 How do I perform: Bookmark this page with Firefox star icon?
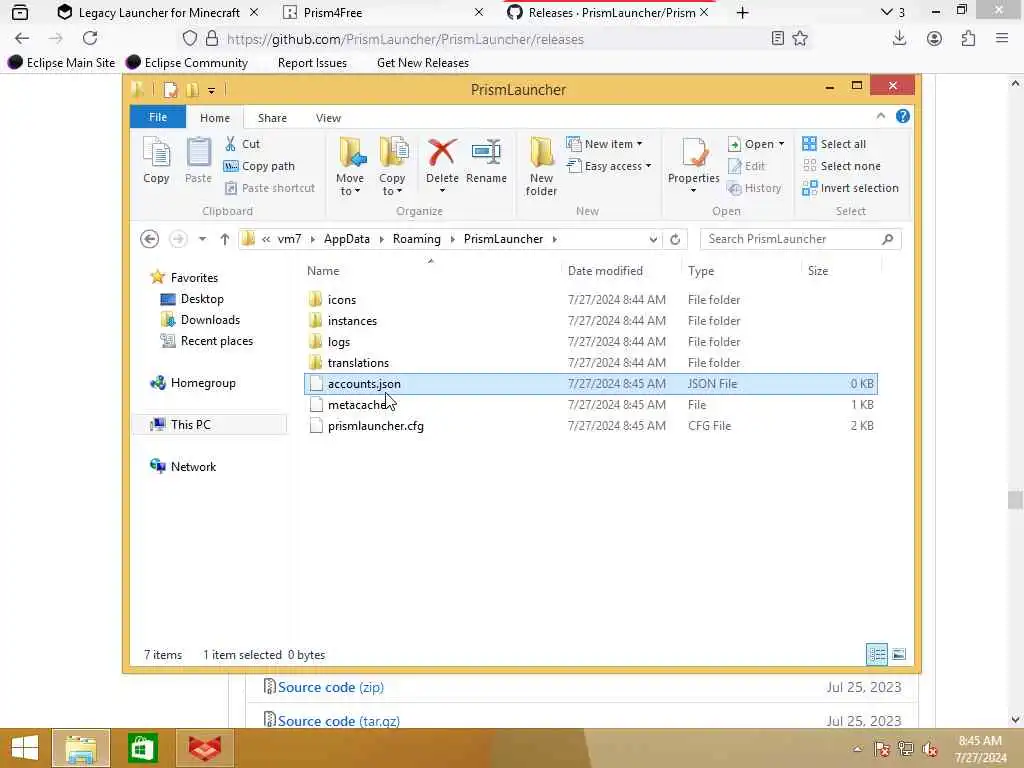(x=800, y=39)
